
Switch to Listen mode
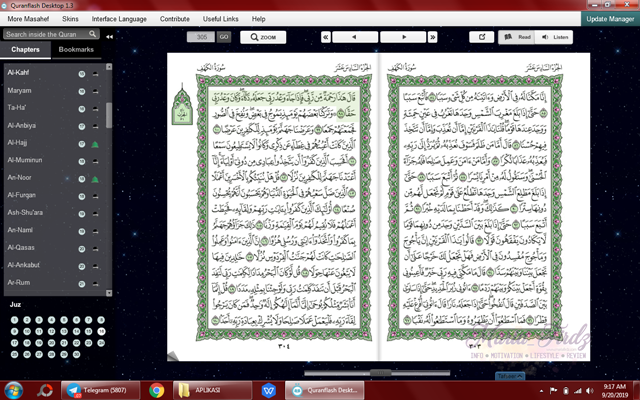pos(554,37)
